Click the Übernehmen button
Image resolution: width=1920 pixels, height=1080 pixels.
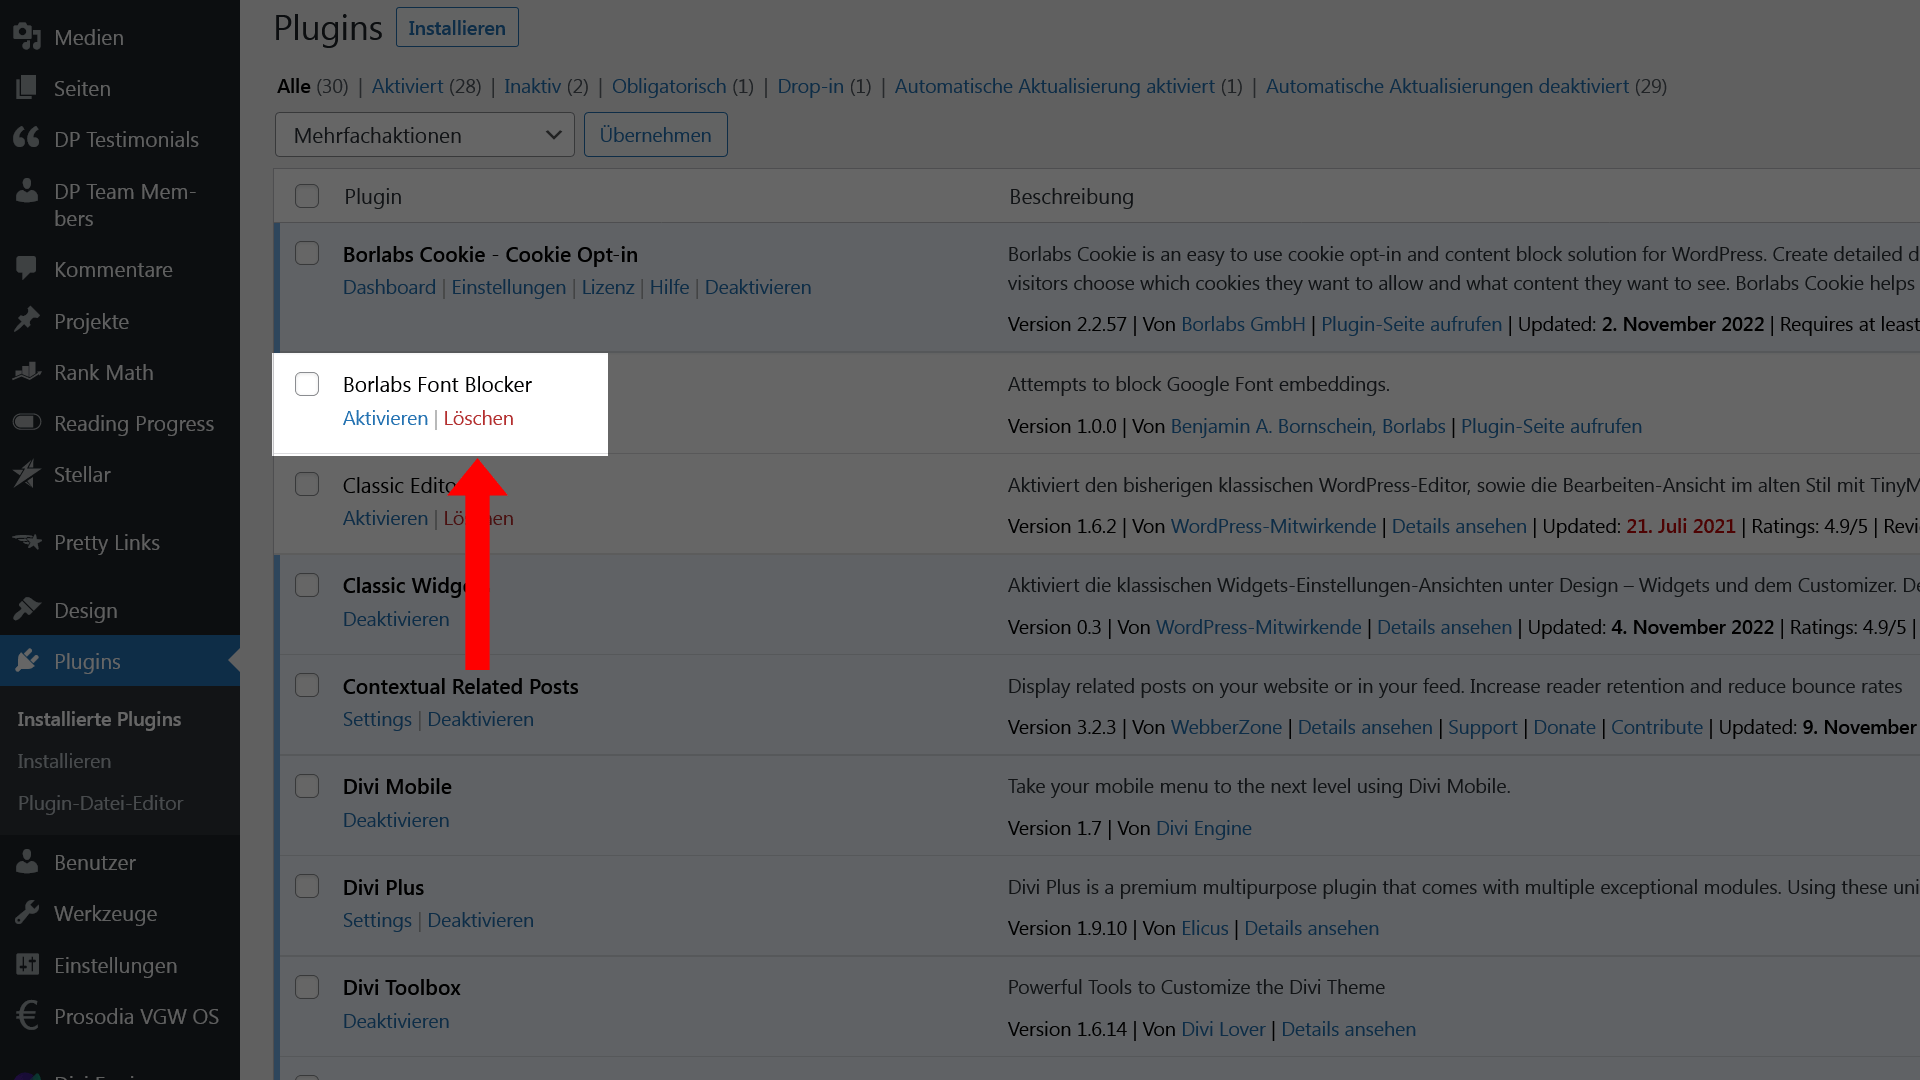tap(656, 135)
